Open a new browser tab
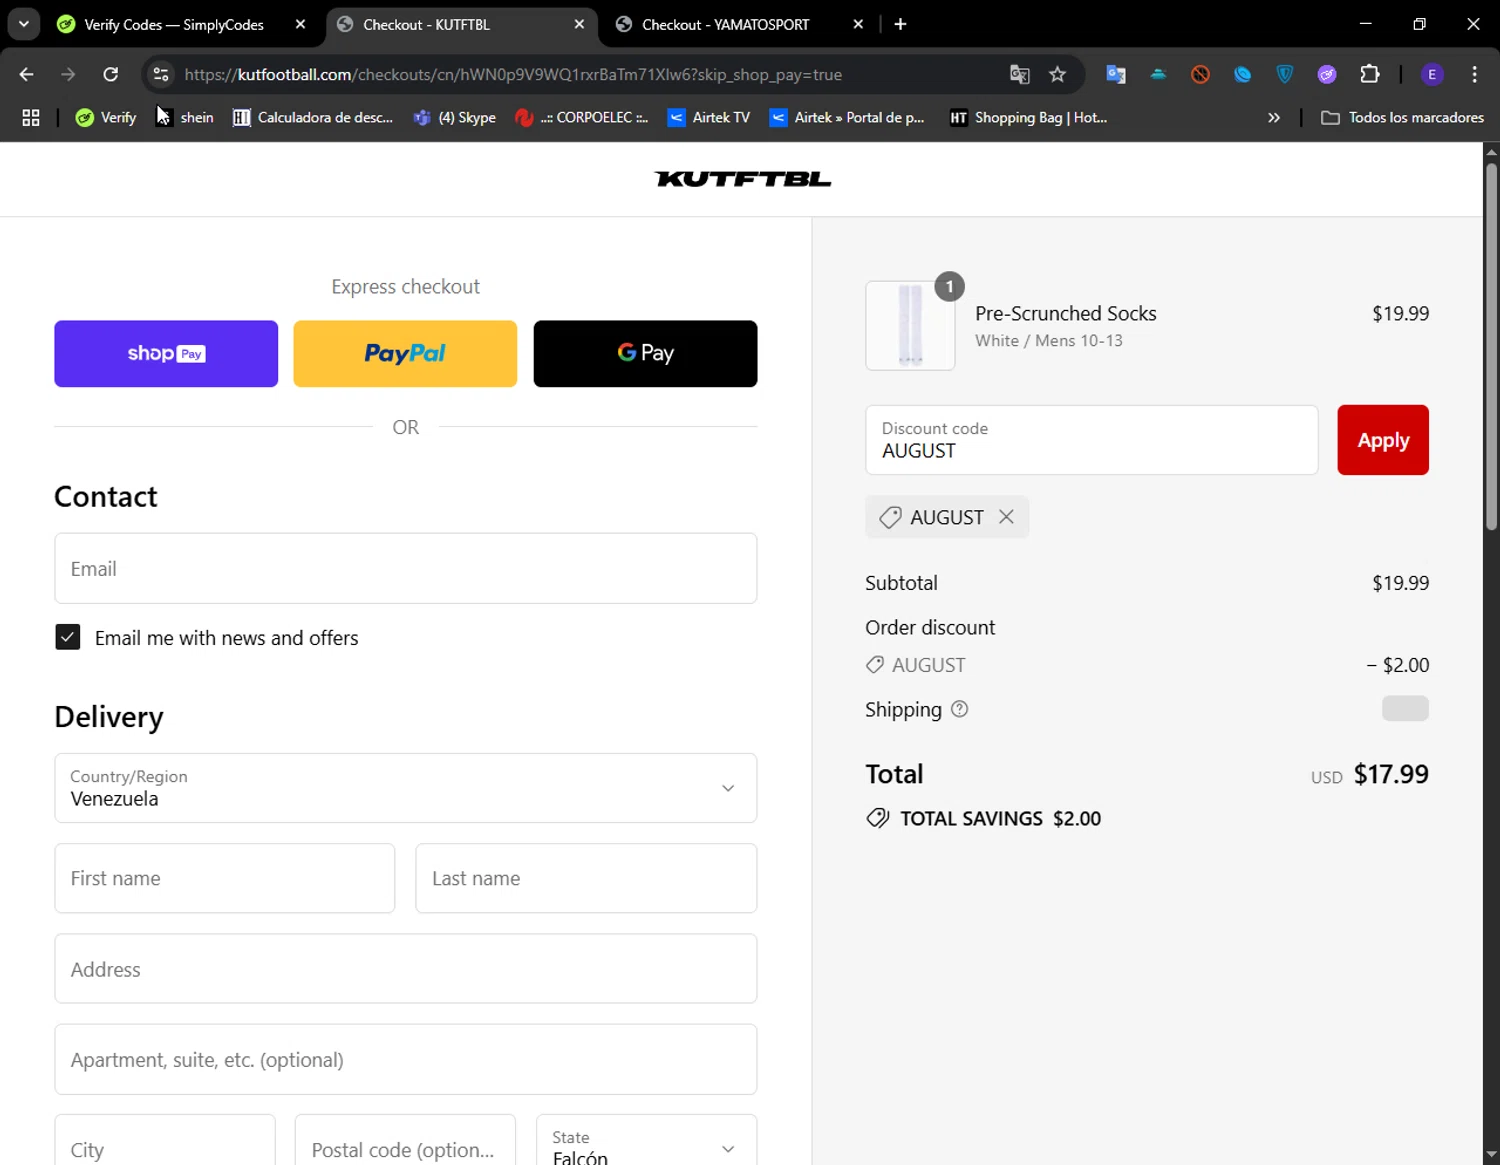 point(900,24)
